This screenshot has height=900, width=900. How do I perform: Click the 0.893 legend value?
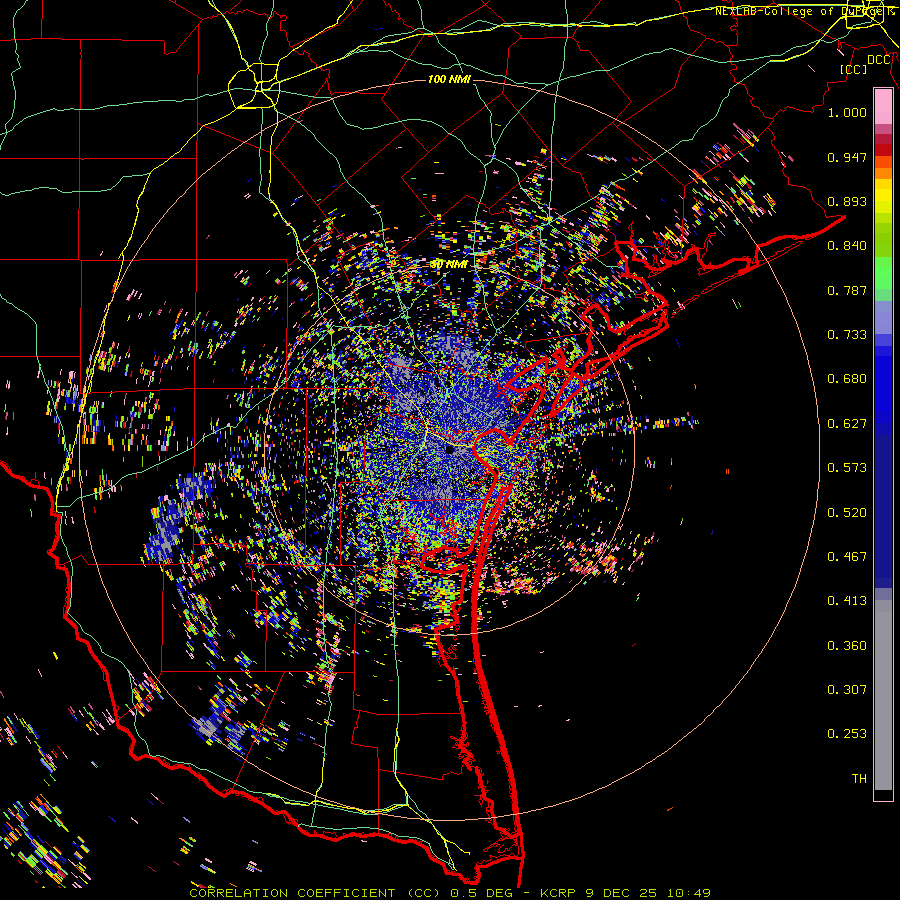coord(847,201)
